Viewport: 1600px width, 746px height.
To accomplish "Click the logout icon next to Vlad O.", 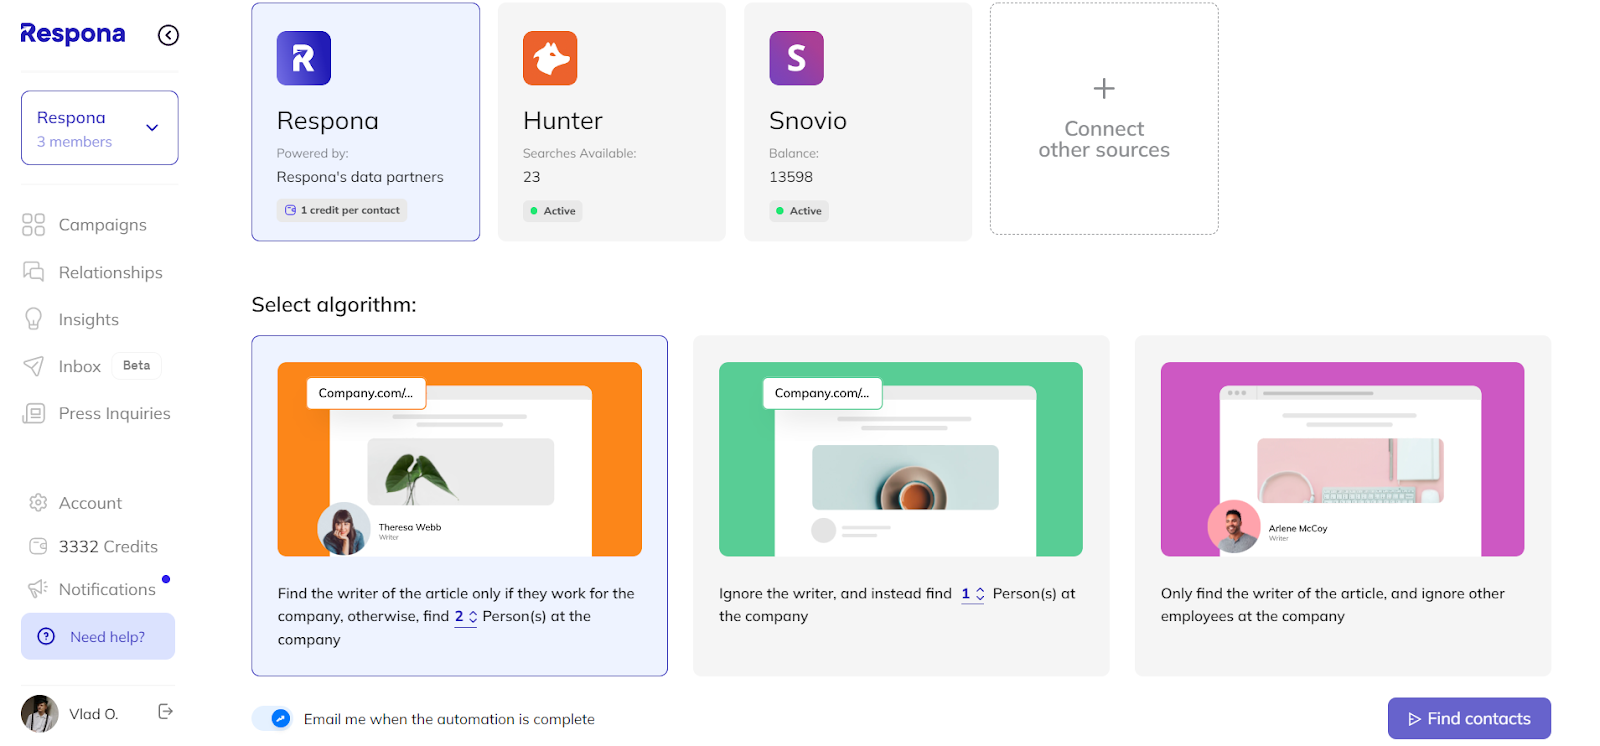I will 166,712.
